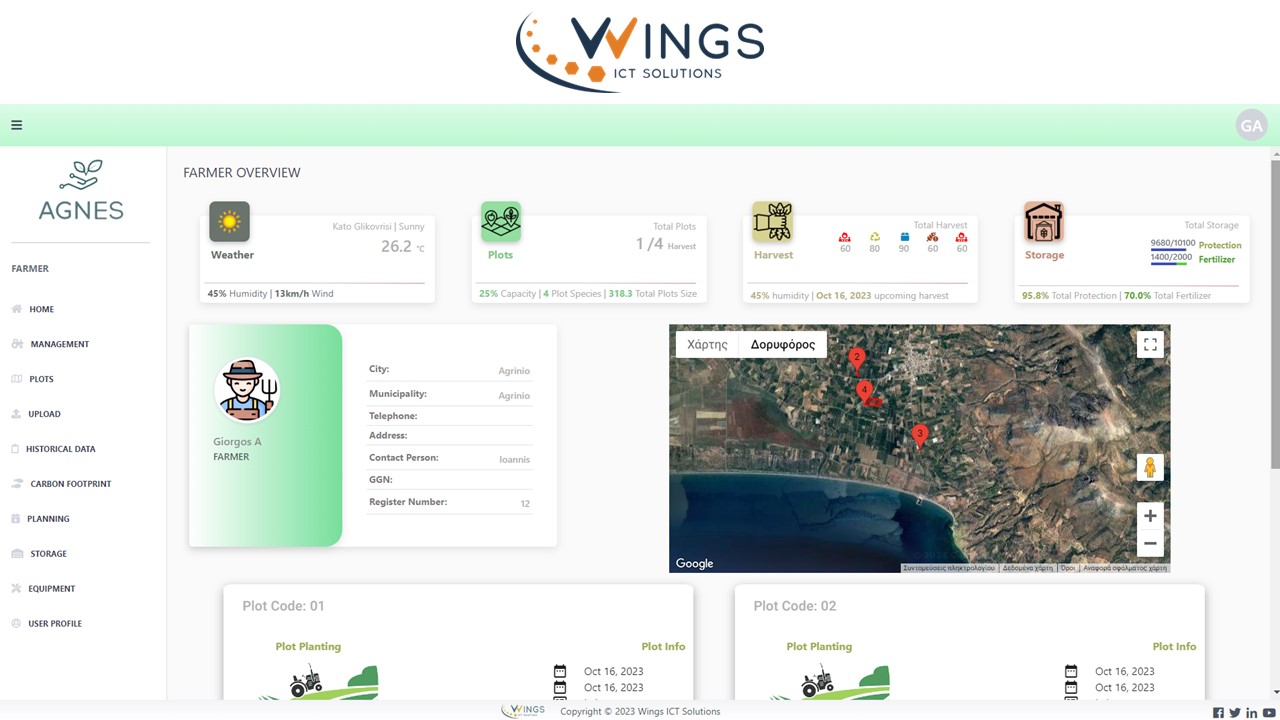This screenshot has height=720, width=1280.
Task: Click the 318.3 Total Plots Size text
Action: point(653,294)
